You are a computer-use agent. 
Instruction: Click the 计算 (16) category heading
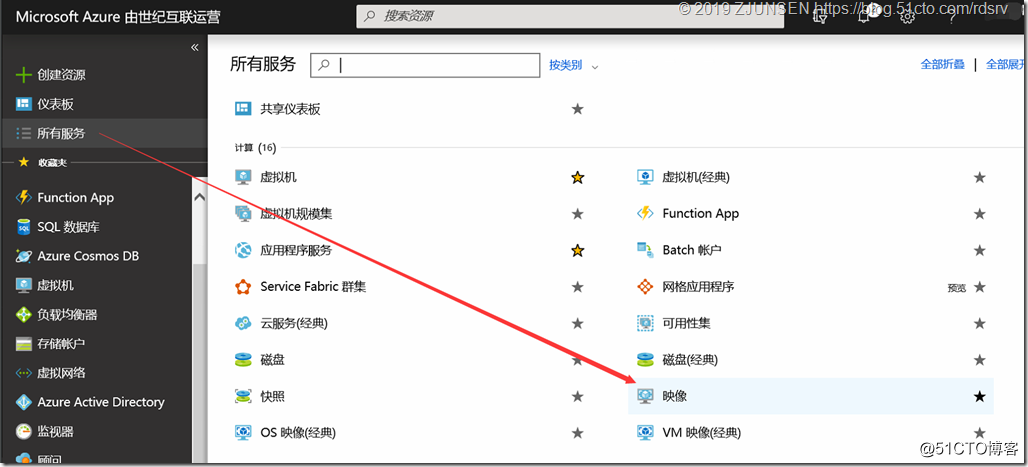tap(255, 148)
